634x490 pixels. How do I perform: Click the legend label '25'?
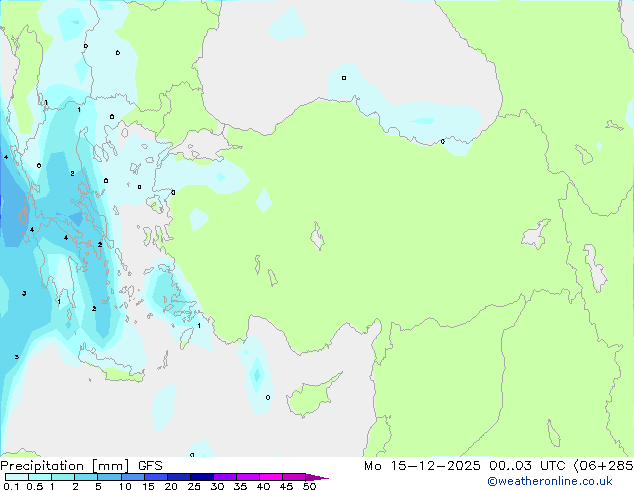click(x=194, y=486)
